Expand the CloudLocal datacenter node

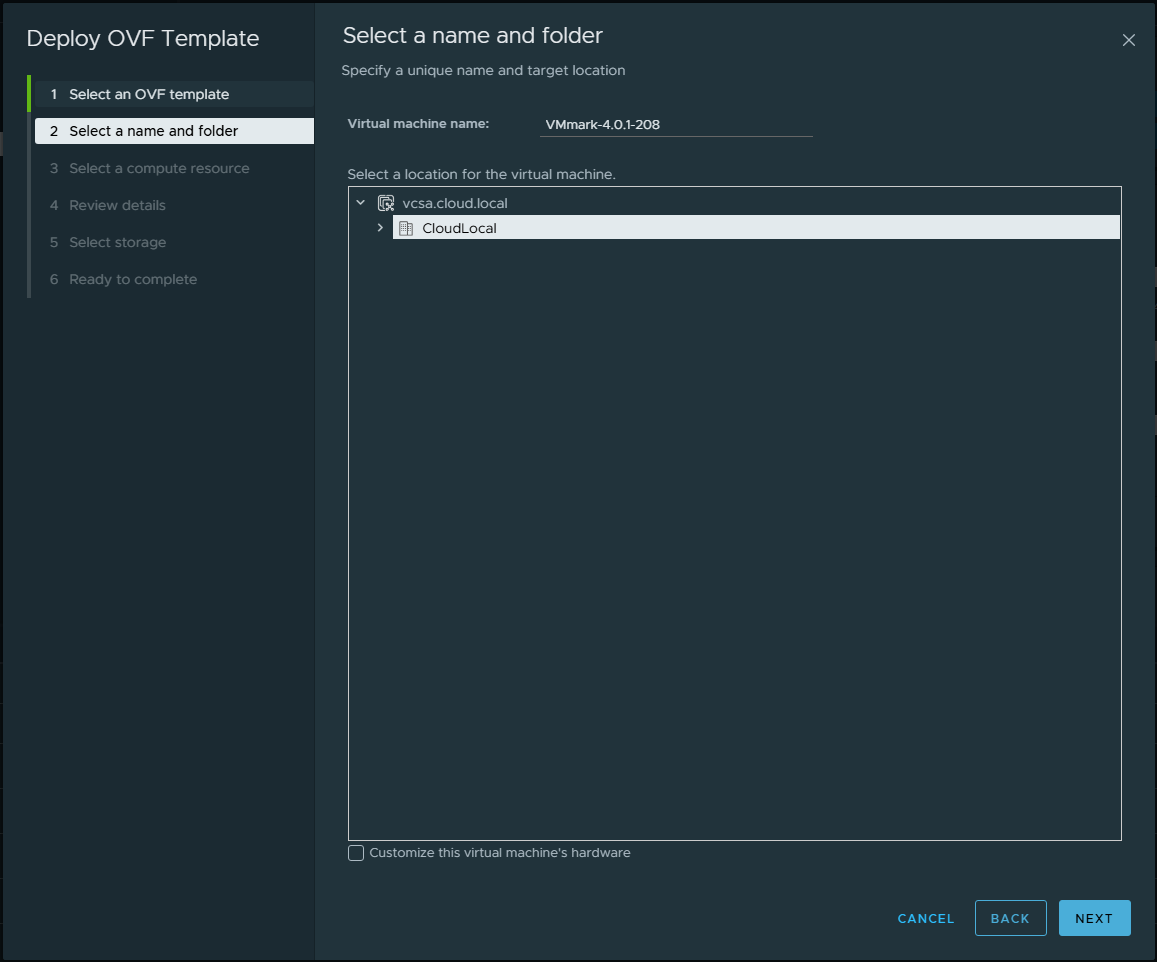tap(380, 228)
